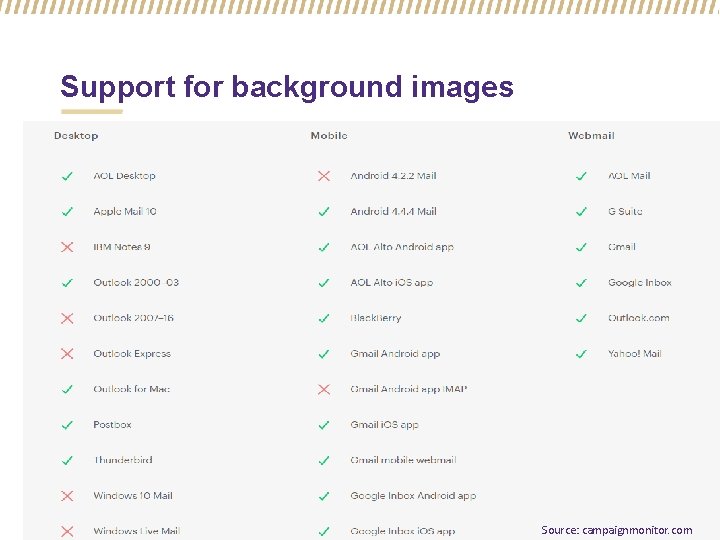
Task: Click the green check beside G Suite
Action: (x=581, y=212)
